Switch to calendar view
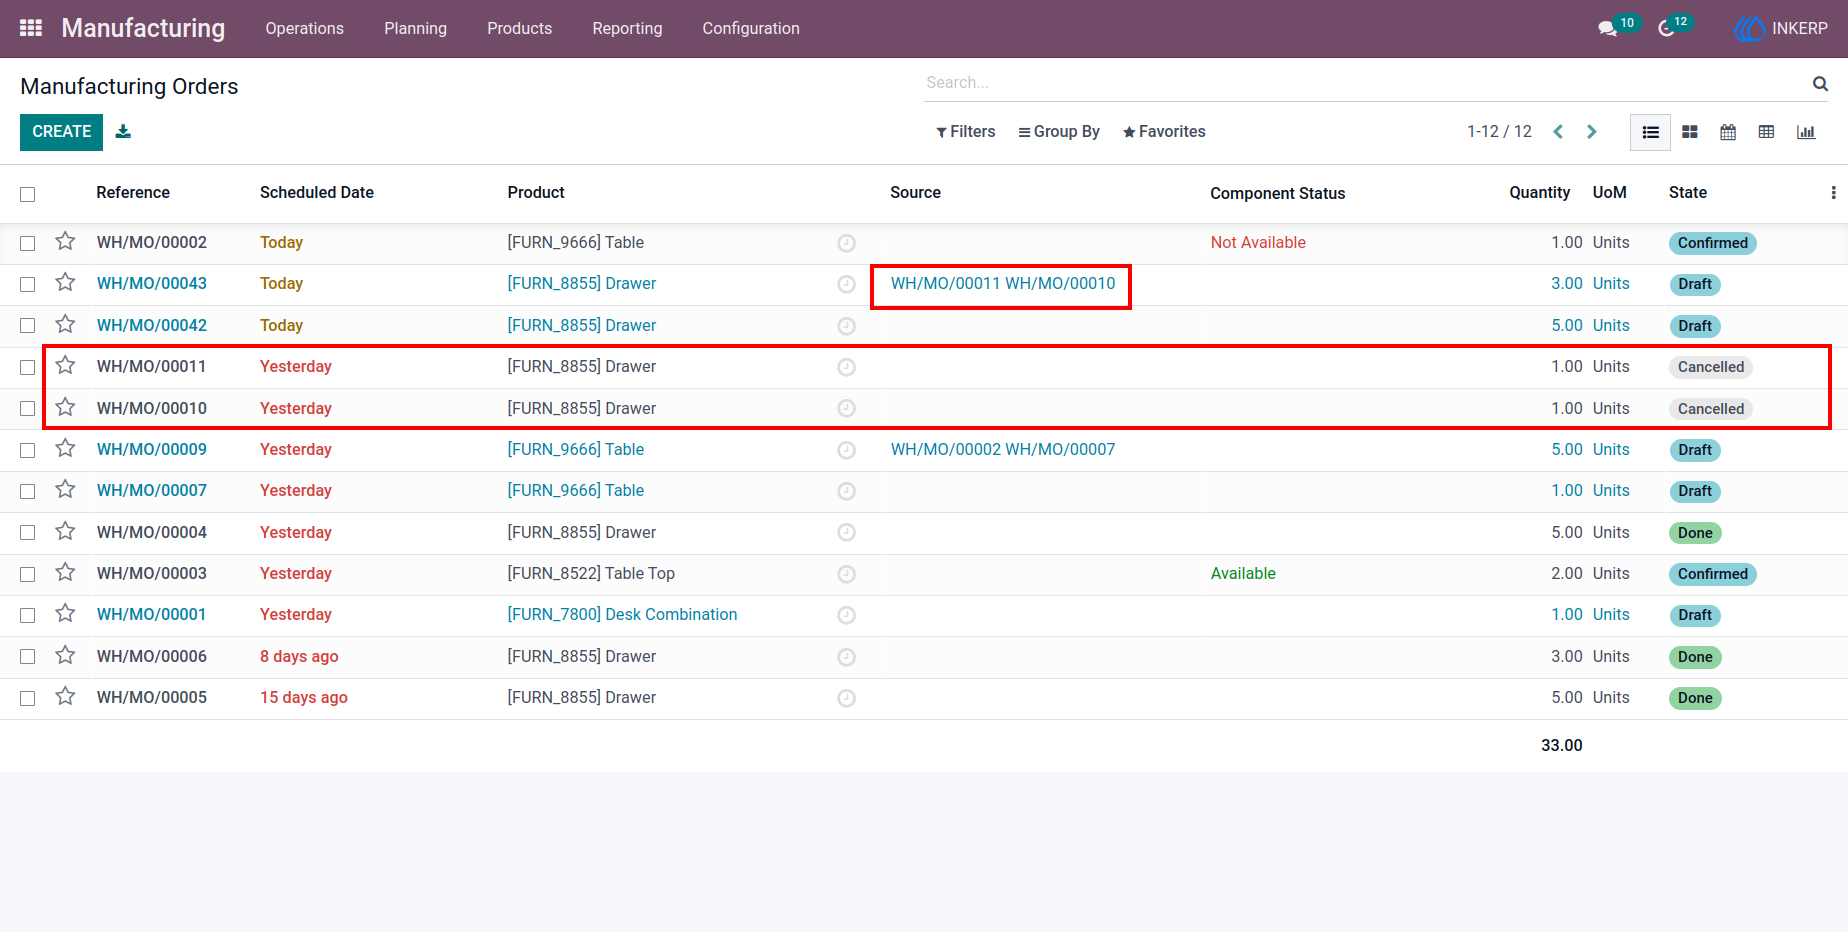This screenshot has height=932, width=1848. (x=1728, y=132)
